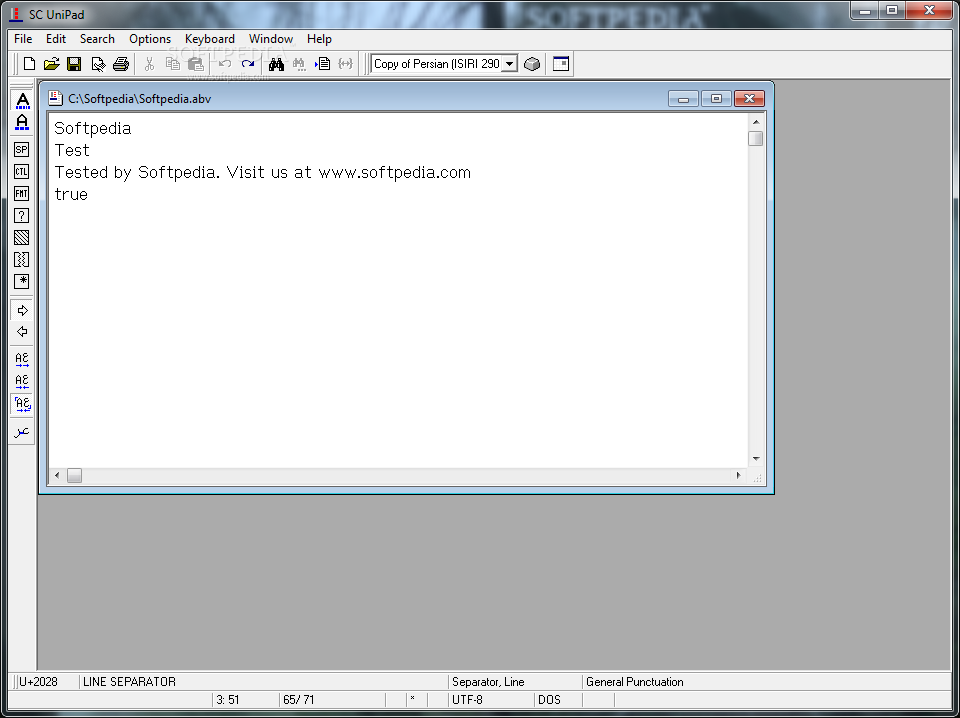Screen dimensions: 960x718
Task: Click the bracket matching icon
Action: [x=346, y=64]
